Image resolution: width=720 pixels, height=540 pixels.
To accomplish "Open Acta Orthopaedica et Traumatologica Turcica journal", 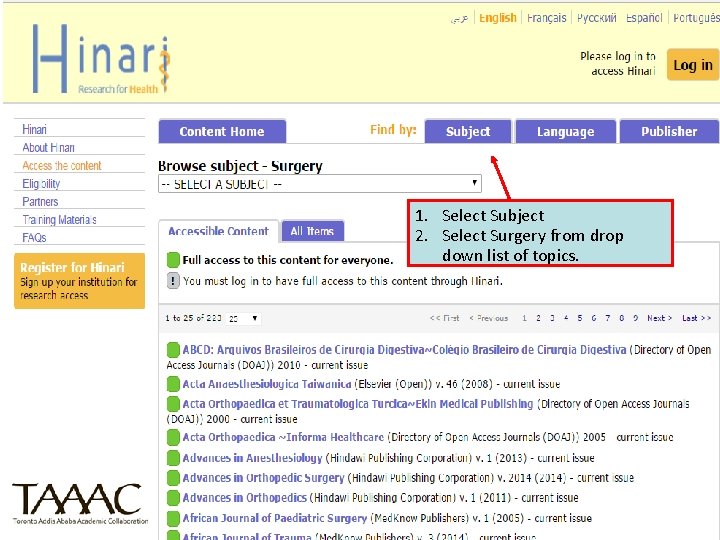I will (x=358, y=404).
